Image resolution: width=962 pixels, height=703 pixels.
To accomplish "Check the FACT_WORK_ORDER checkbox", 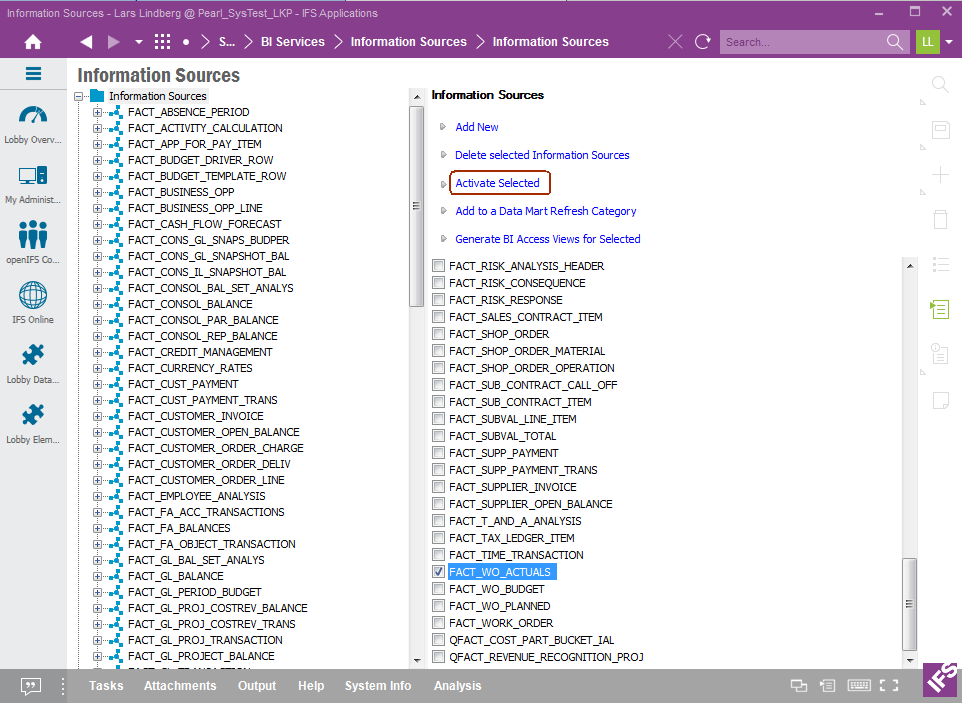I will click(x=438, y=623).
